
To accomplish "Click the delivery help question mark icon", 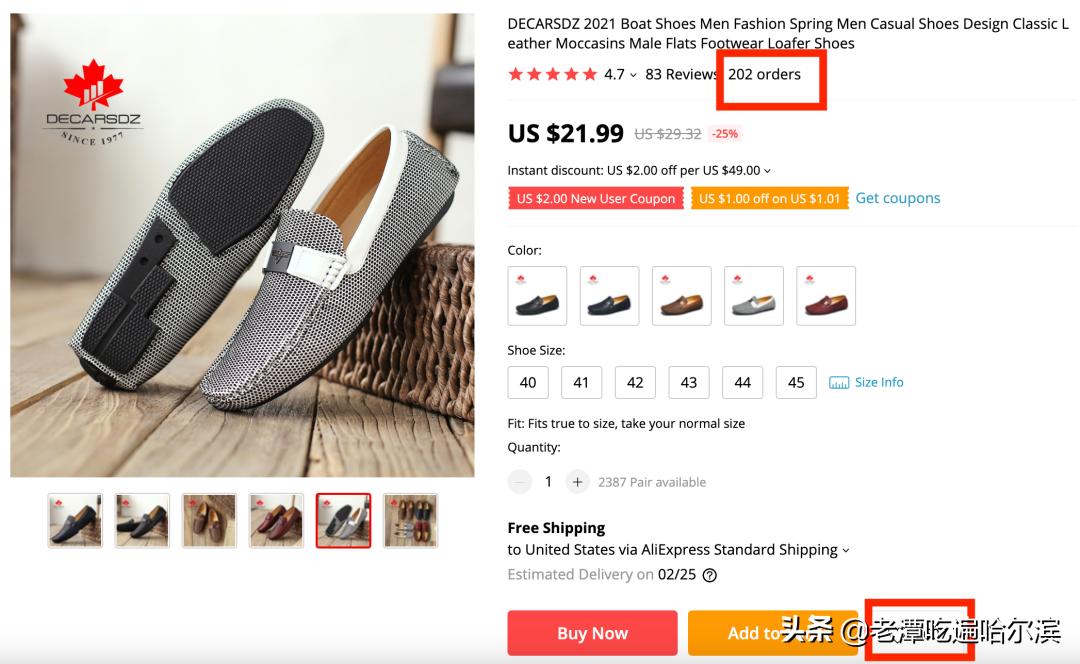I will pyautogui.click(x=710, y=575).
